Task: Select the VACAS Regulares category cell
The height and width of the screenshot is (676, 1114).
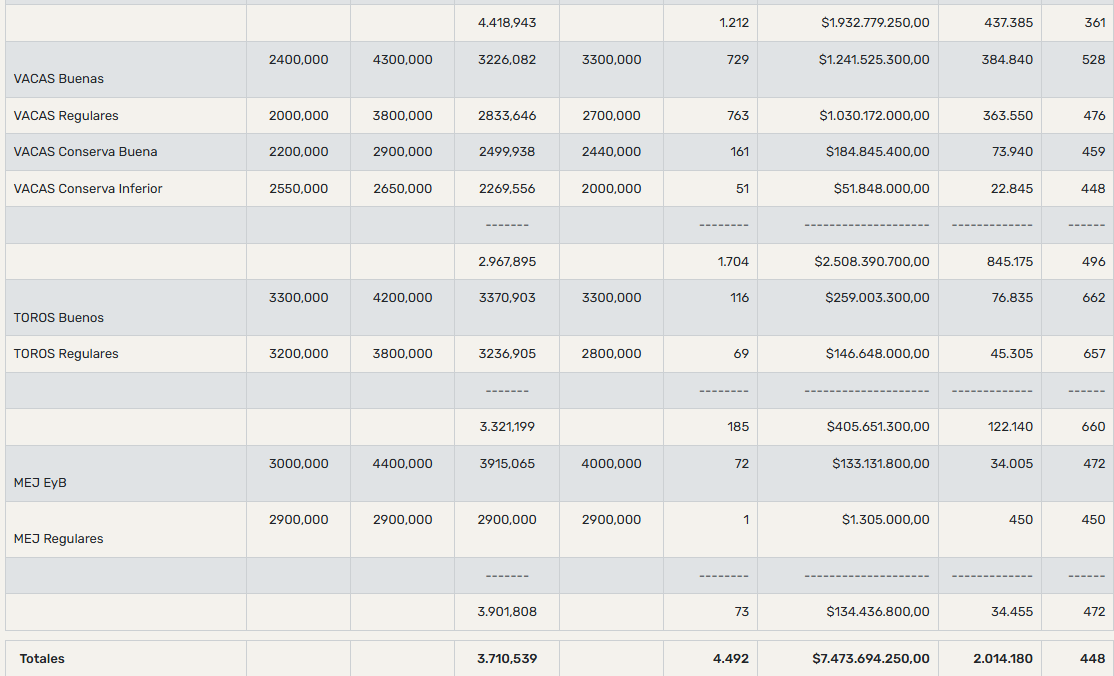Action: [x=126, y=115]
